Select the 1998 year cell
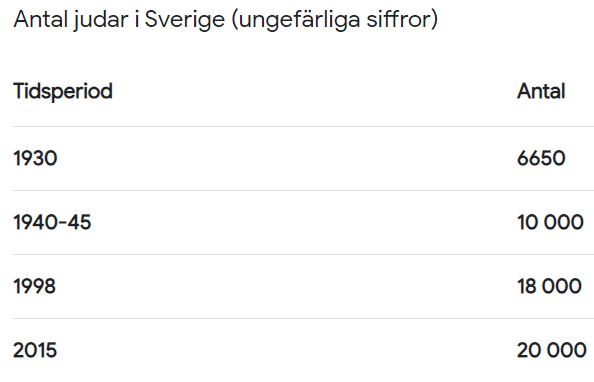This screenshot has height=382, width=594. (34, 286)
